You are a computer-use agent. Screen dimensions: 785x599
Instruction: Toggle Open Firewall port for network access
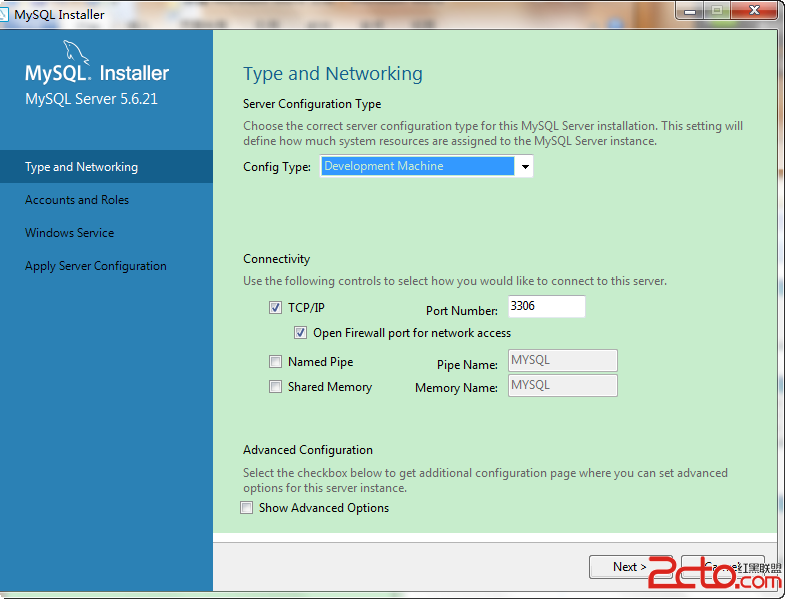(x=300, y=333)
